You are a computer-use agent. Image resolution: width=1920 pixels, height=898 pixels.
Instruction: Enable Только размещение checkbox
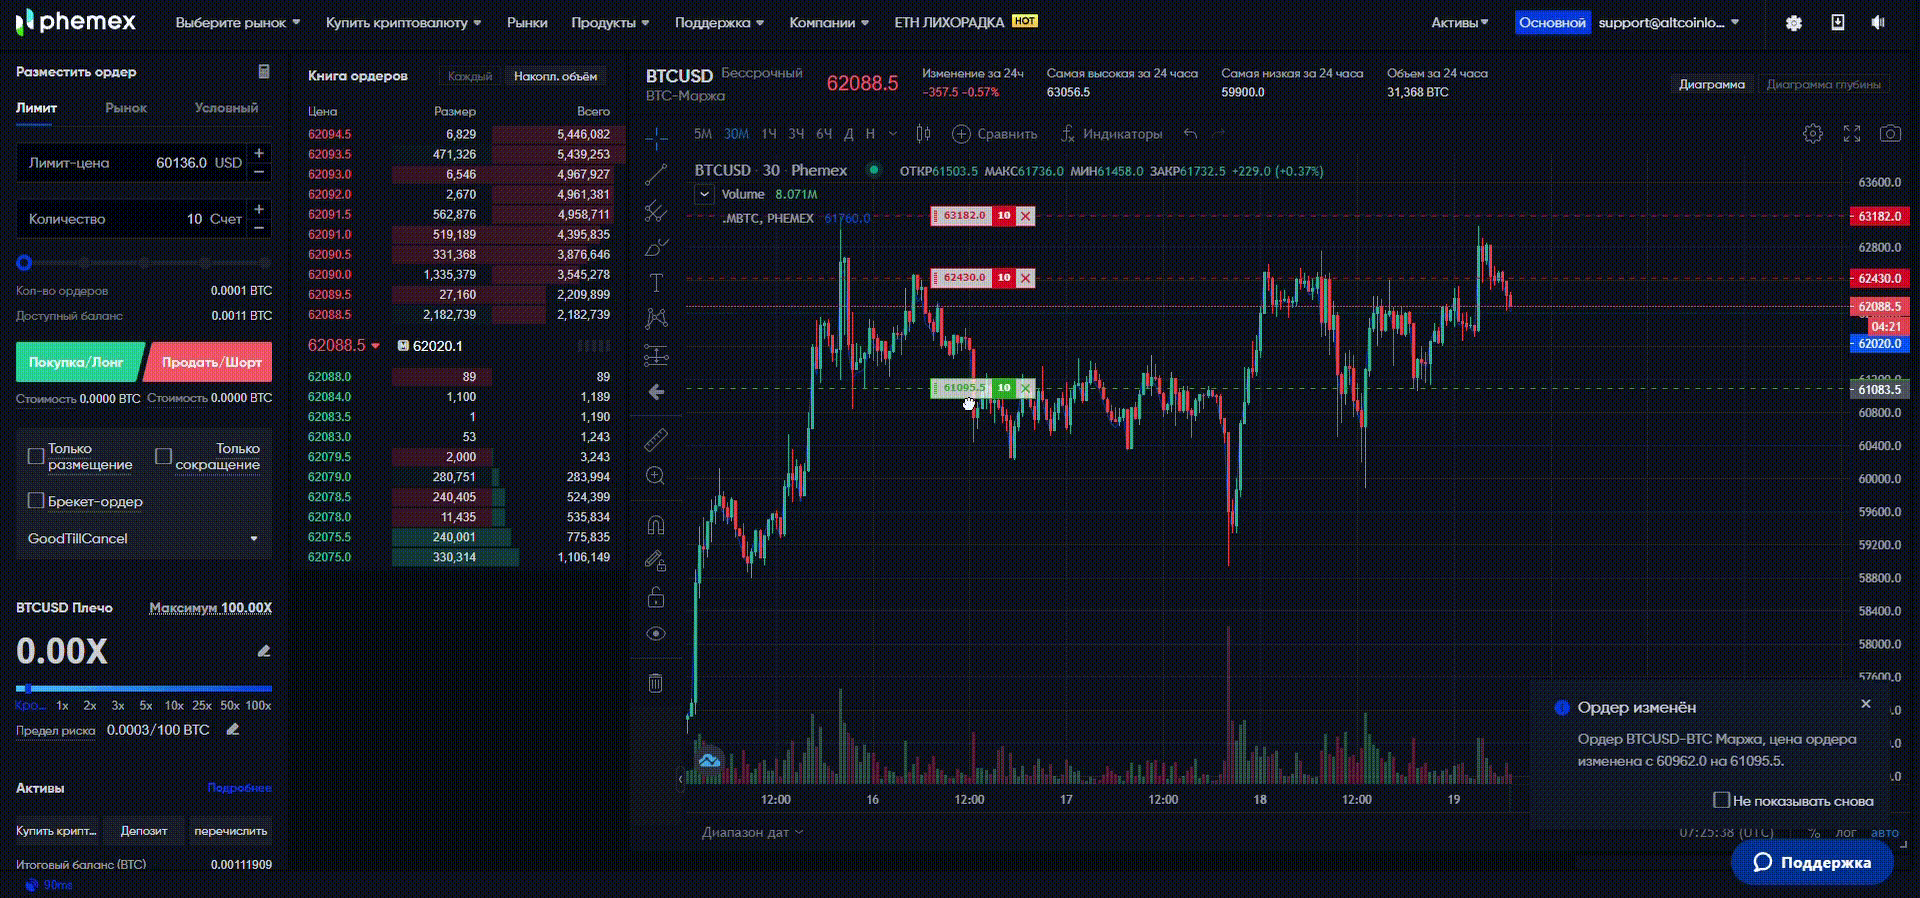click(x=36, y=456)
